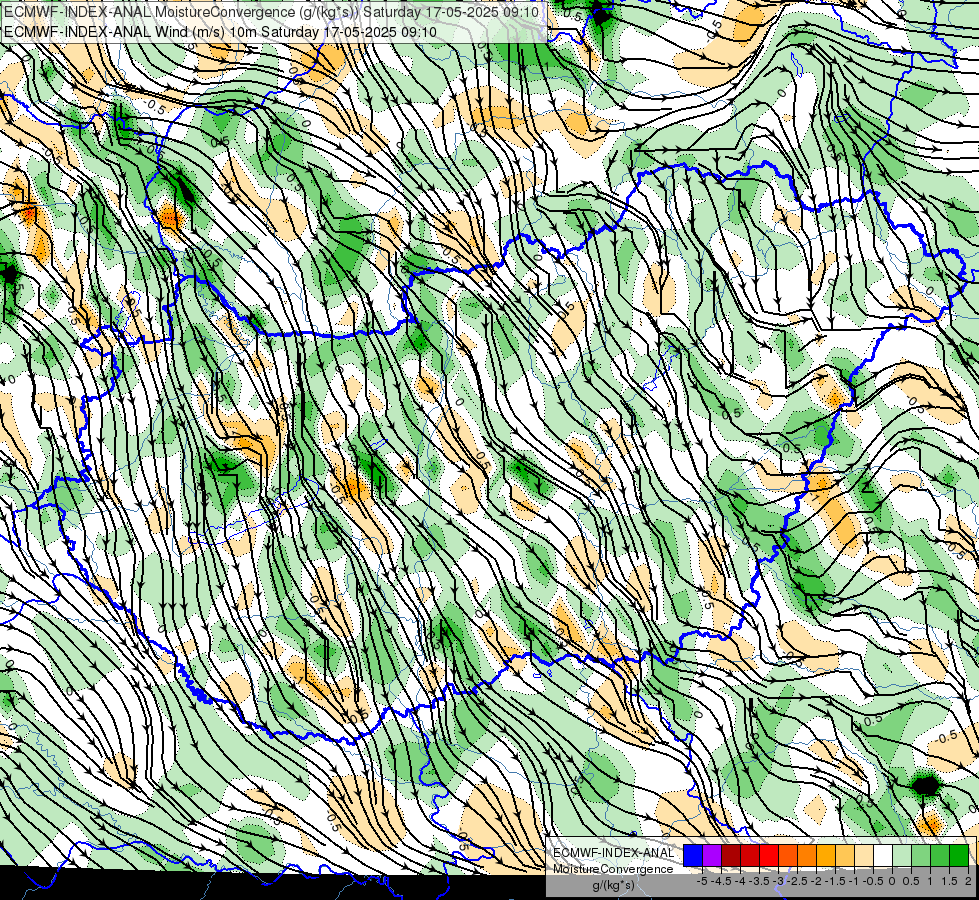Click the blue legend swatch below -5
This screenshot has width=979, height=900.
[x=693, y=856]
